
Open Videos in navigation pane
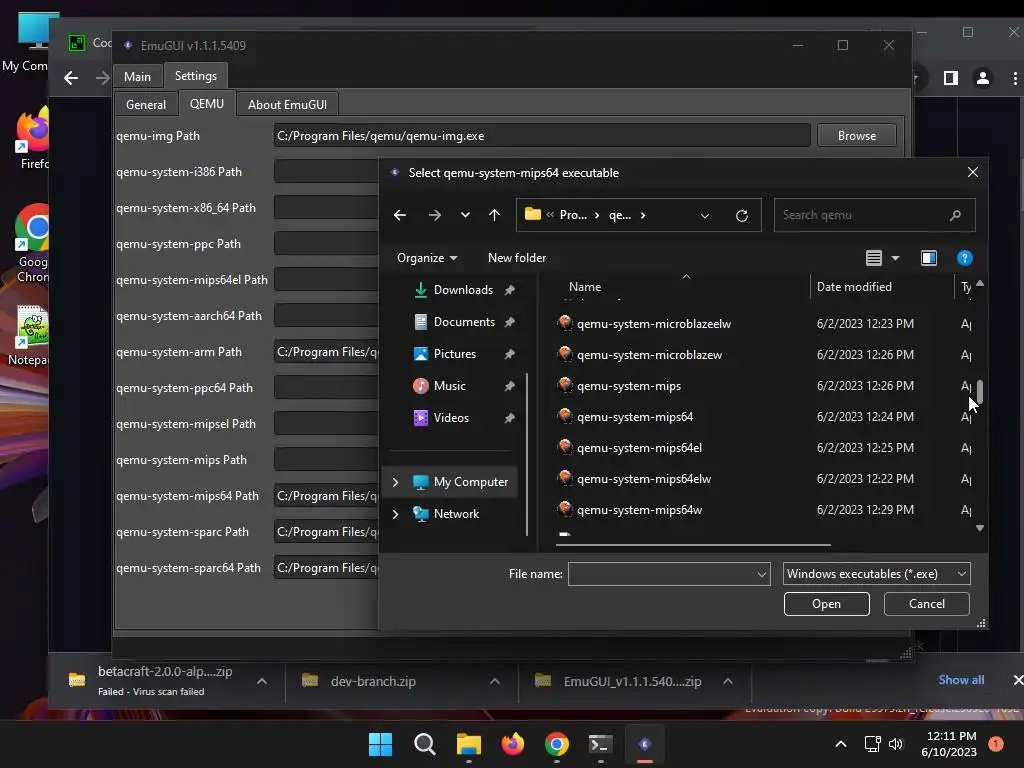click(x=451, y=418)
